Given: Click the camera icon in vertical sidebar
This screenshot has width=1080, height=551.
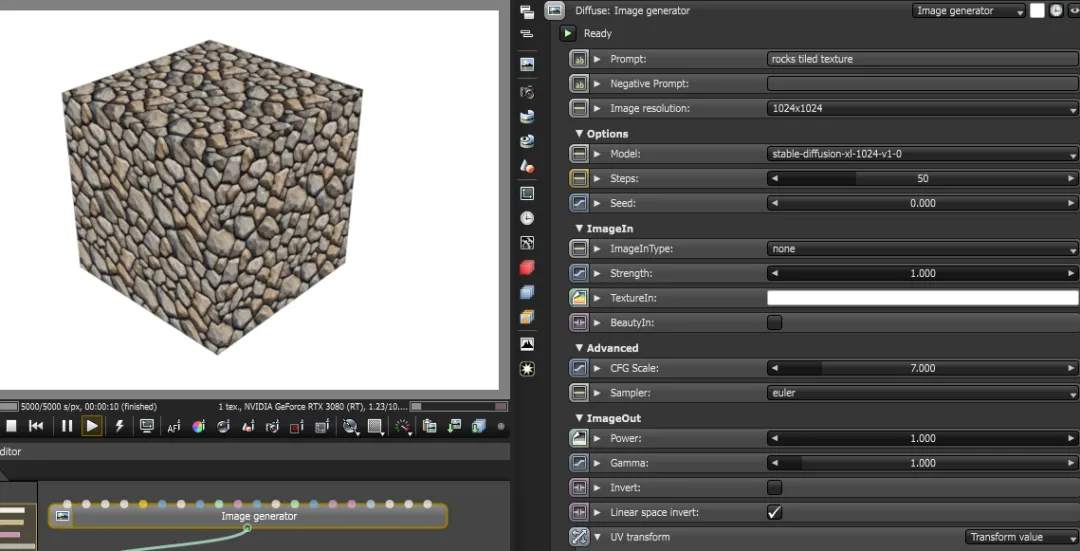Looking at the screenshot, I should pyautogui.click(x=527, y=92).
